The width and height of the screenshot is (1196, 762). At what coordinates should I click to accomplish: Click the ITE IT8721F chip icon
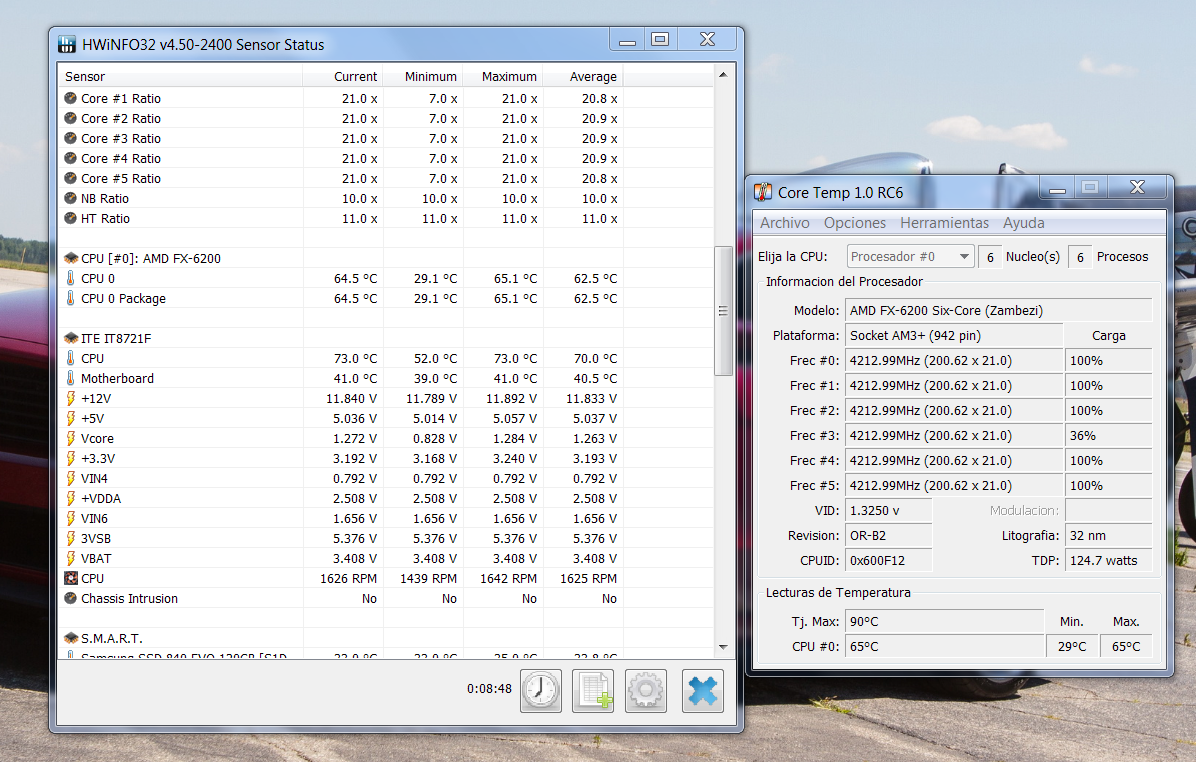point(71,339)
